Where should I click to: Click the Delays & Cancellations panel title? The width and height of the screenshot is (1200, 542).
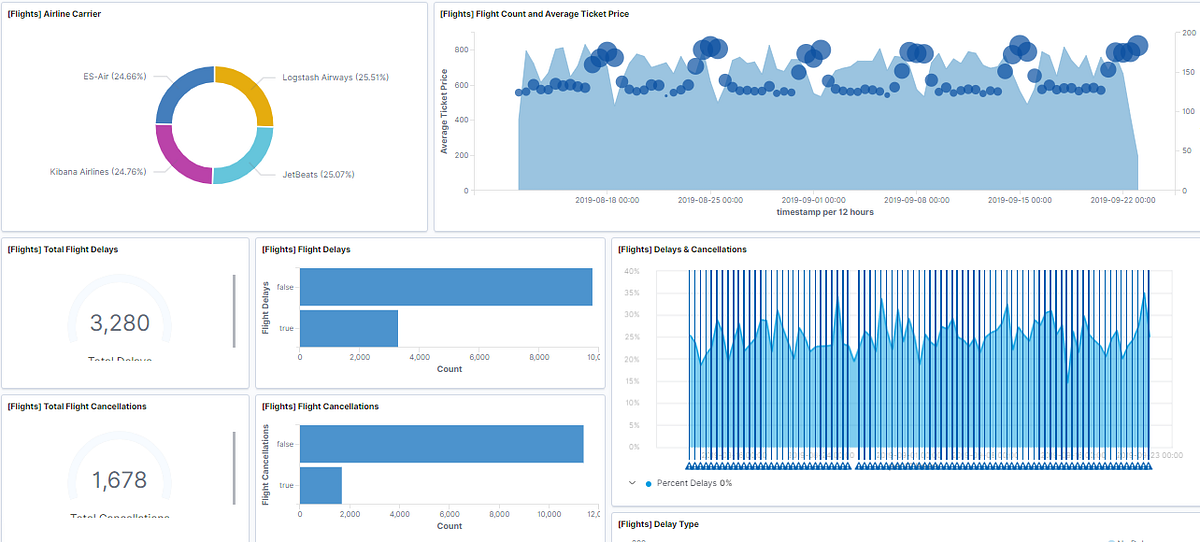coord(682,249)
